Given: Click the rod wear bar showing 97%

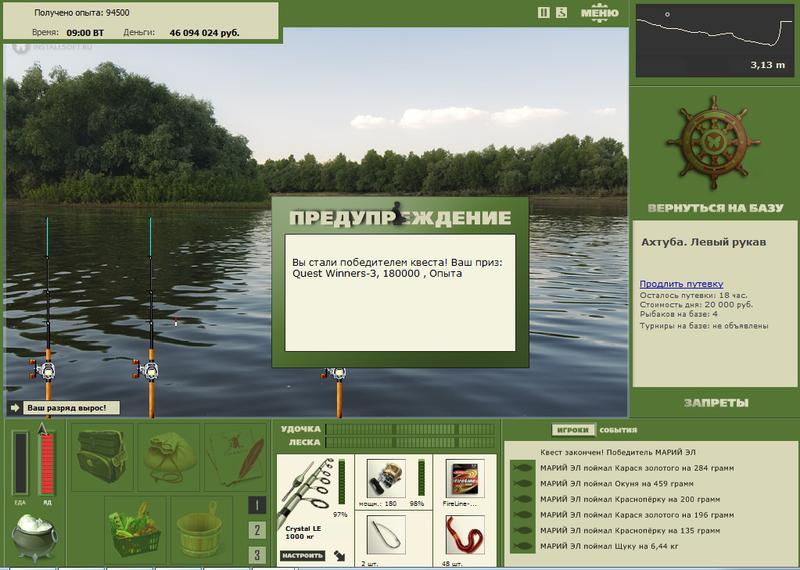Looking at the screenshot, I should coord(341,481).
